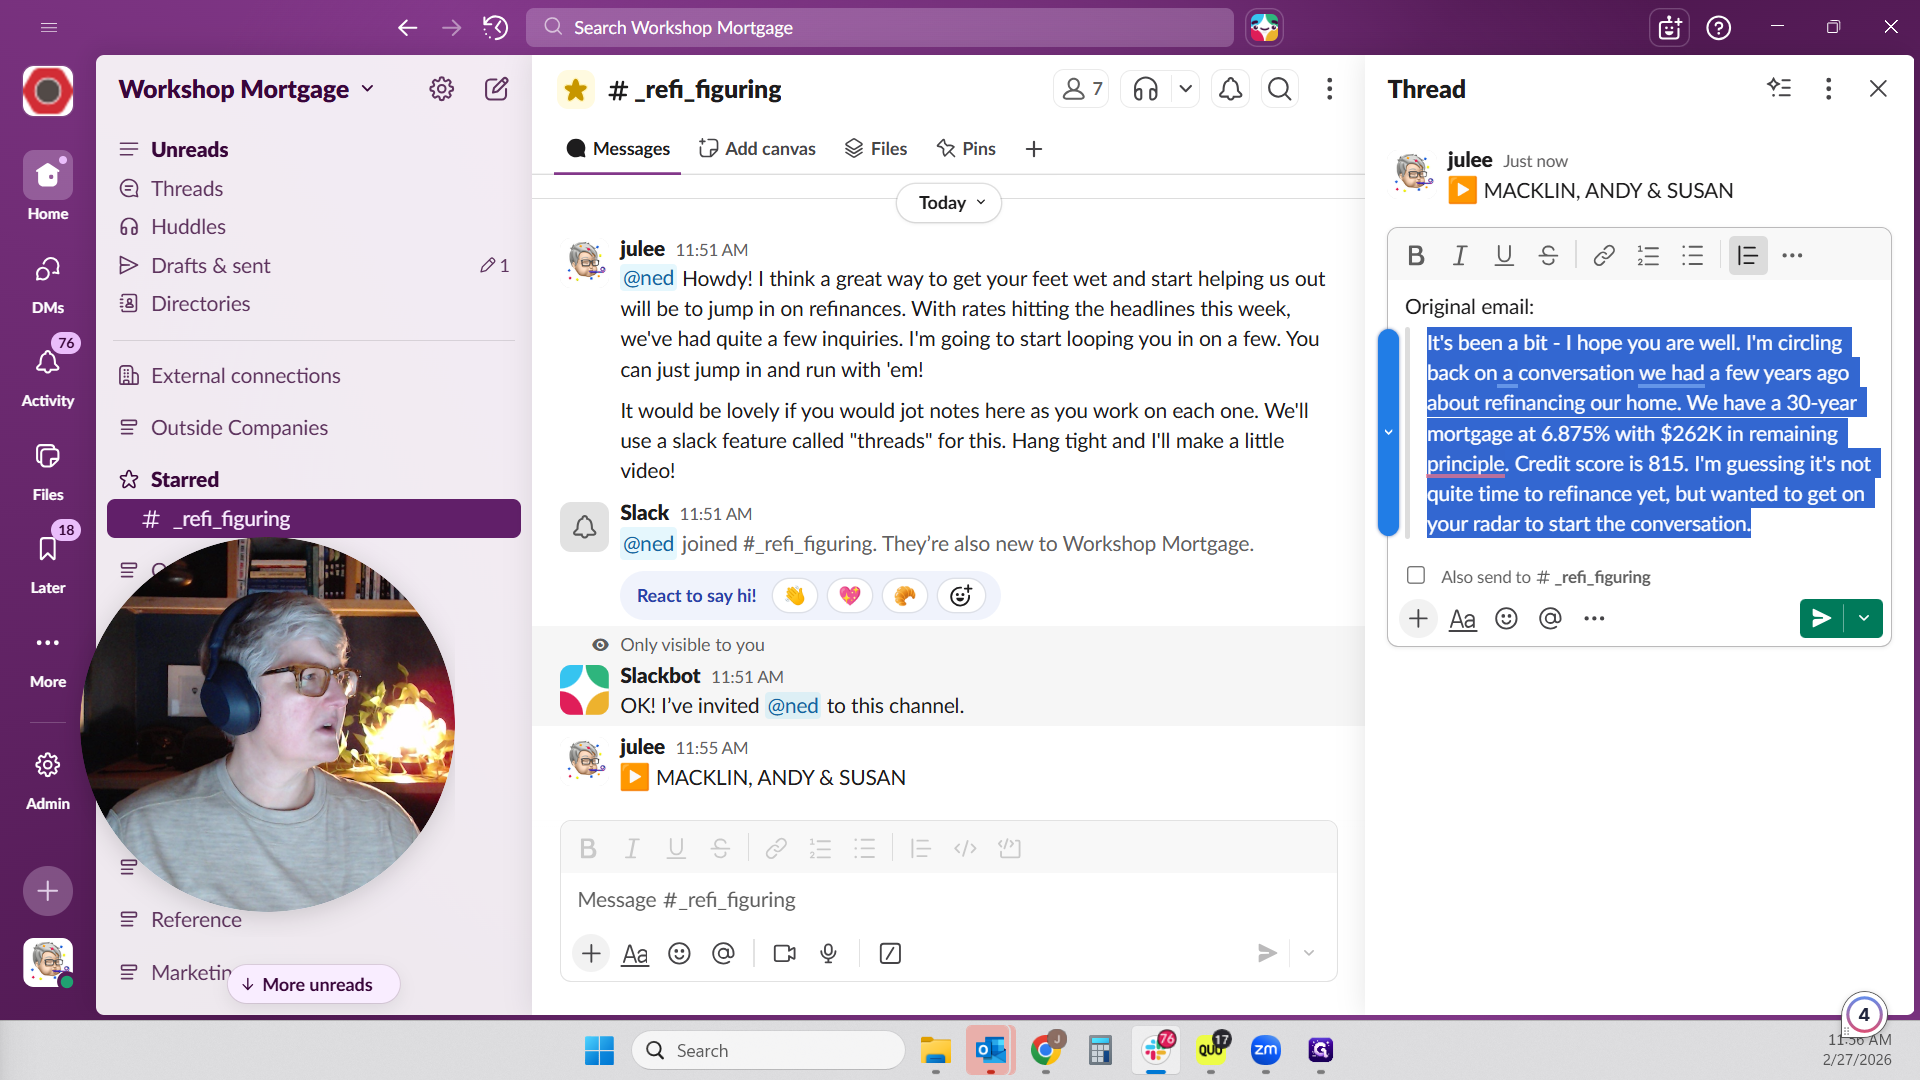The image size is (1920, 1080).
Task: Toggle Aa formatting toolbar in main composer
Action: (x=635, y=954)
